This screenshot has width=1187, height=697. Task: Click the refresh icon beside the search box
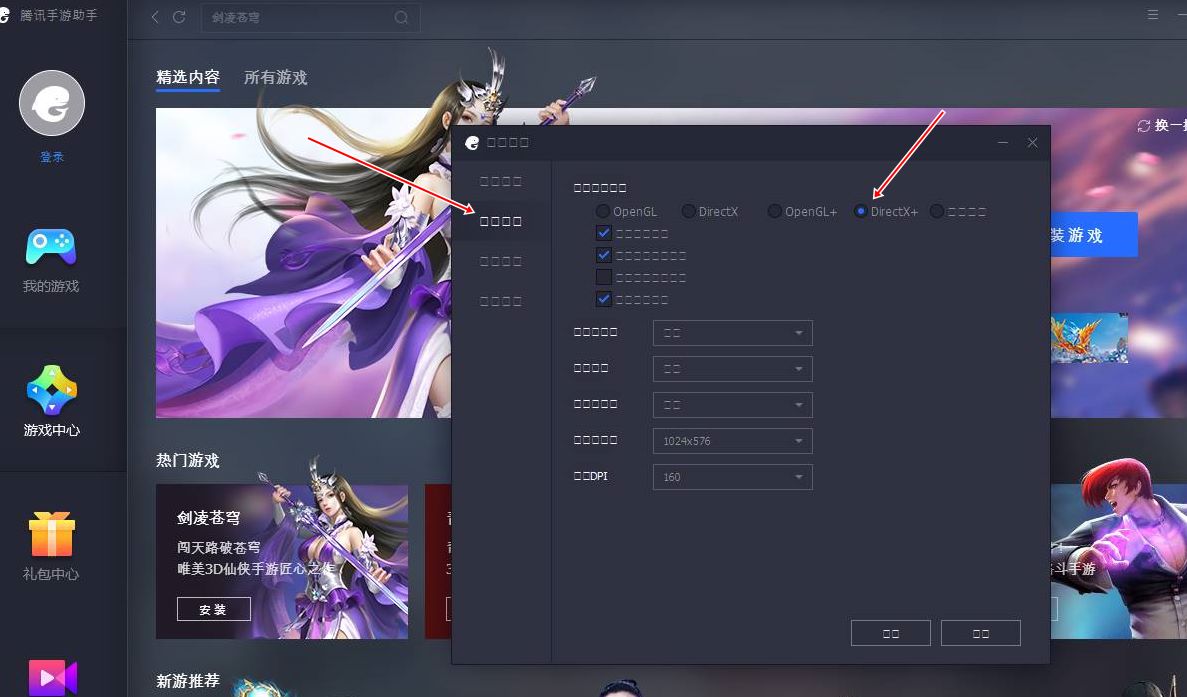click(x=179, y=17)
